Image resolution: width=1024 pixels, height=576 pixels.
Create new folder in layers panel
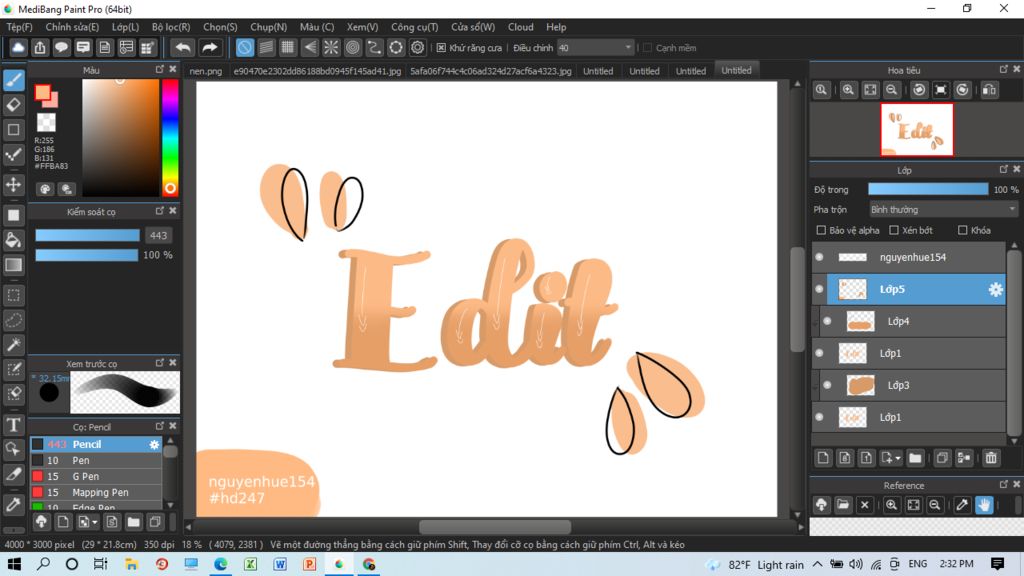tap(915, 458)
